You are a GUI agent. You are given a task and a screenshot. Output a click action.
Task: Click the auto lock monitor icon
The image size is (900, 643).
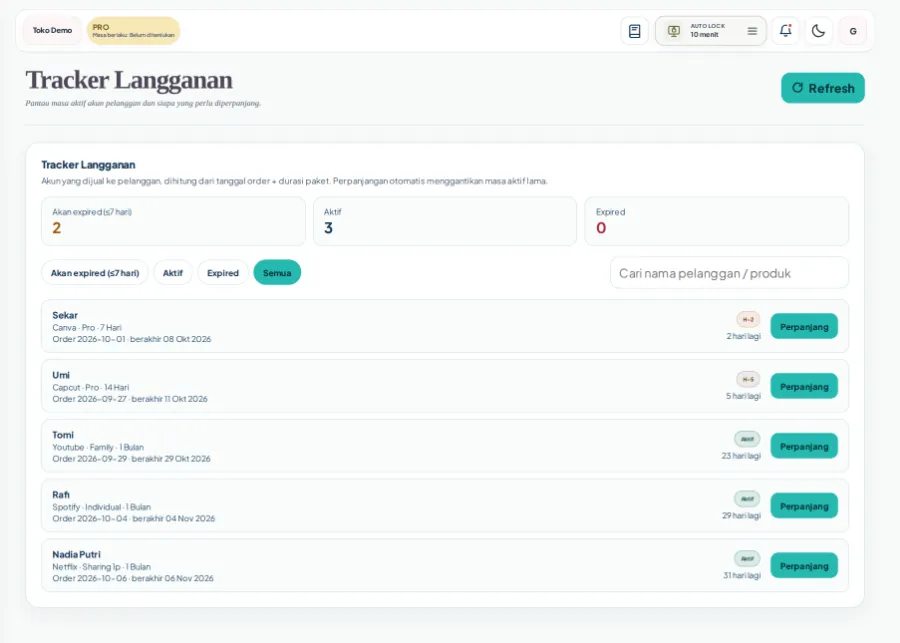(674, 31)
